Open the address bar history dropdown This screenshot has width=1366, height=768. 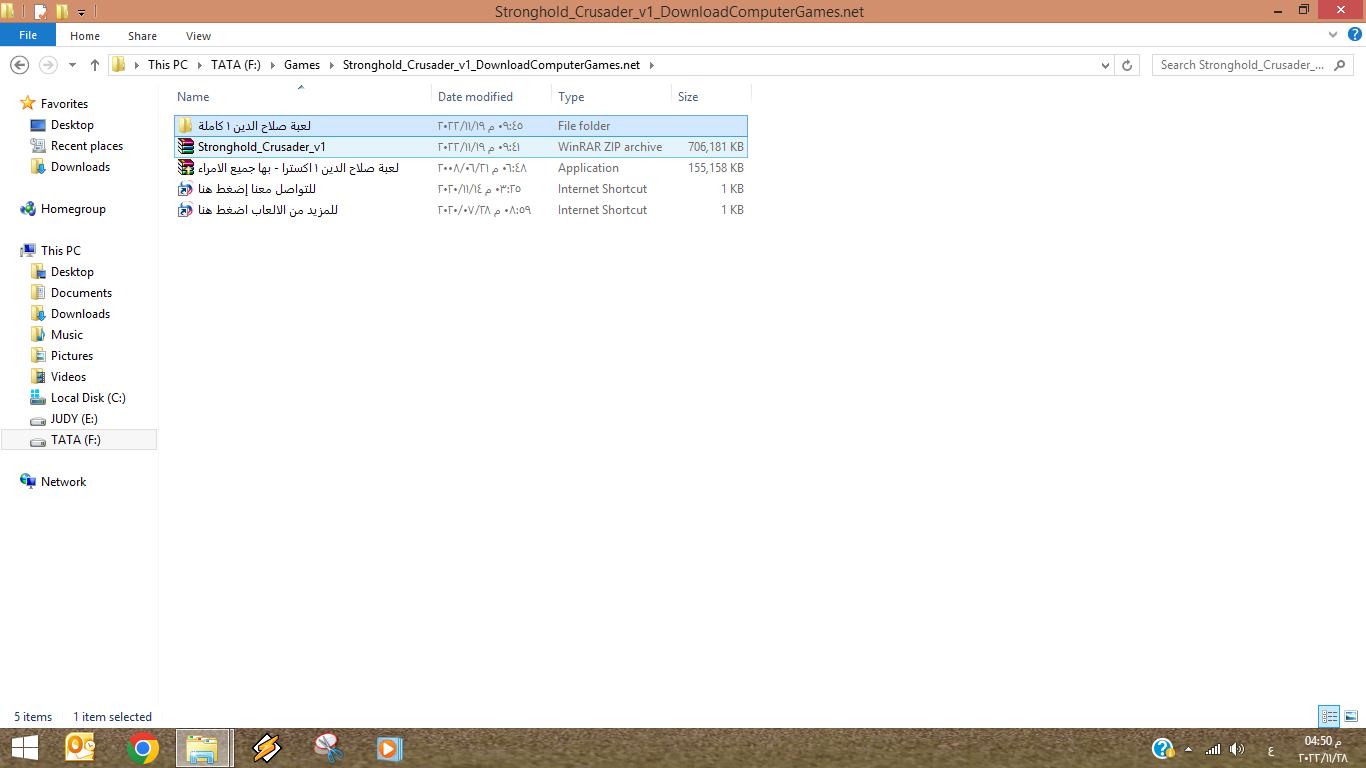coord(1105,65)
